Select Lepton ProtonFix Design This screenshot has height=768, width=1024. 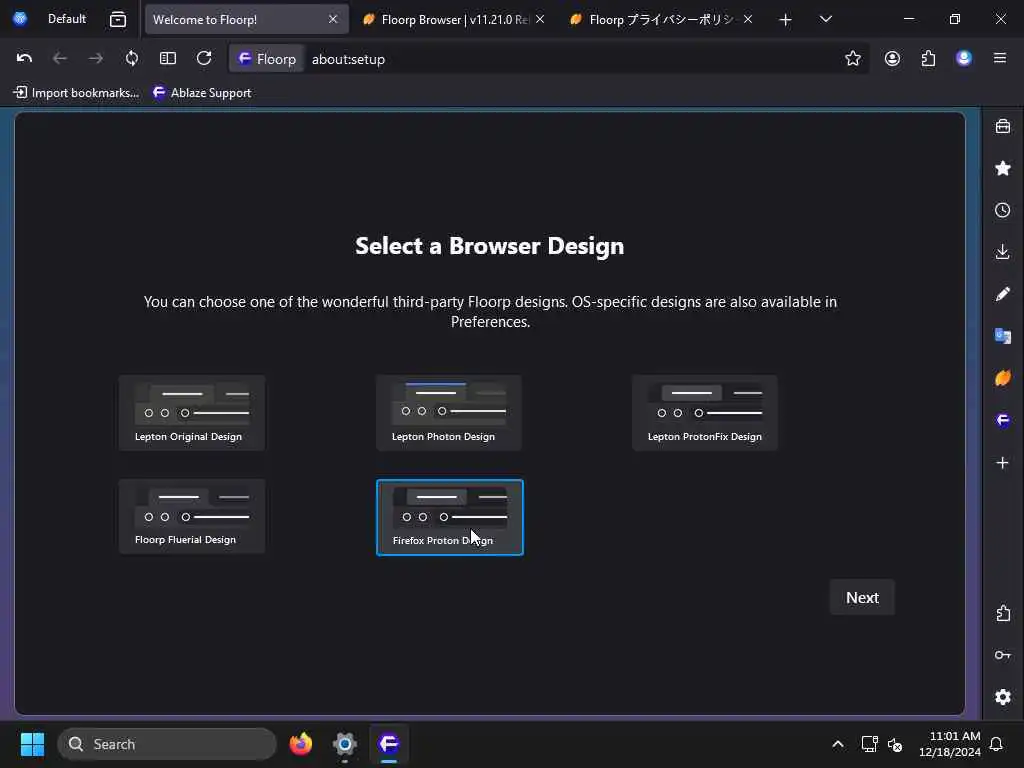[705, 413]
